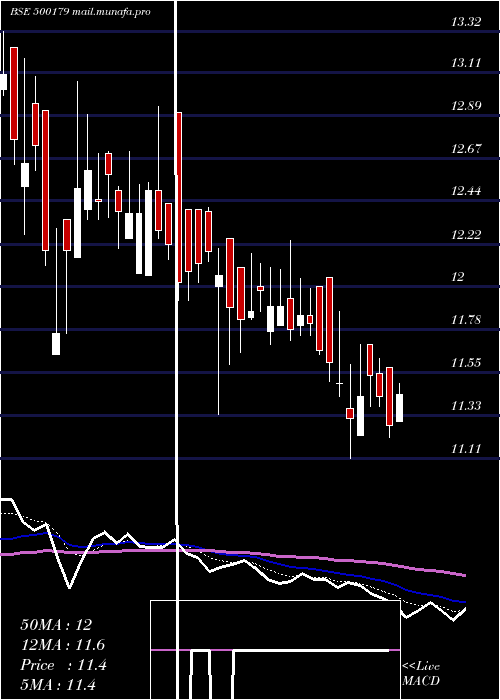This screenshot has width=500, height=700.
Task: Click the <<Live MACD label
Action: (421, 674)
